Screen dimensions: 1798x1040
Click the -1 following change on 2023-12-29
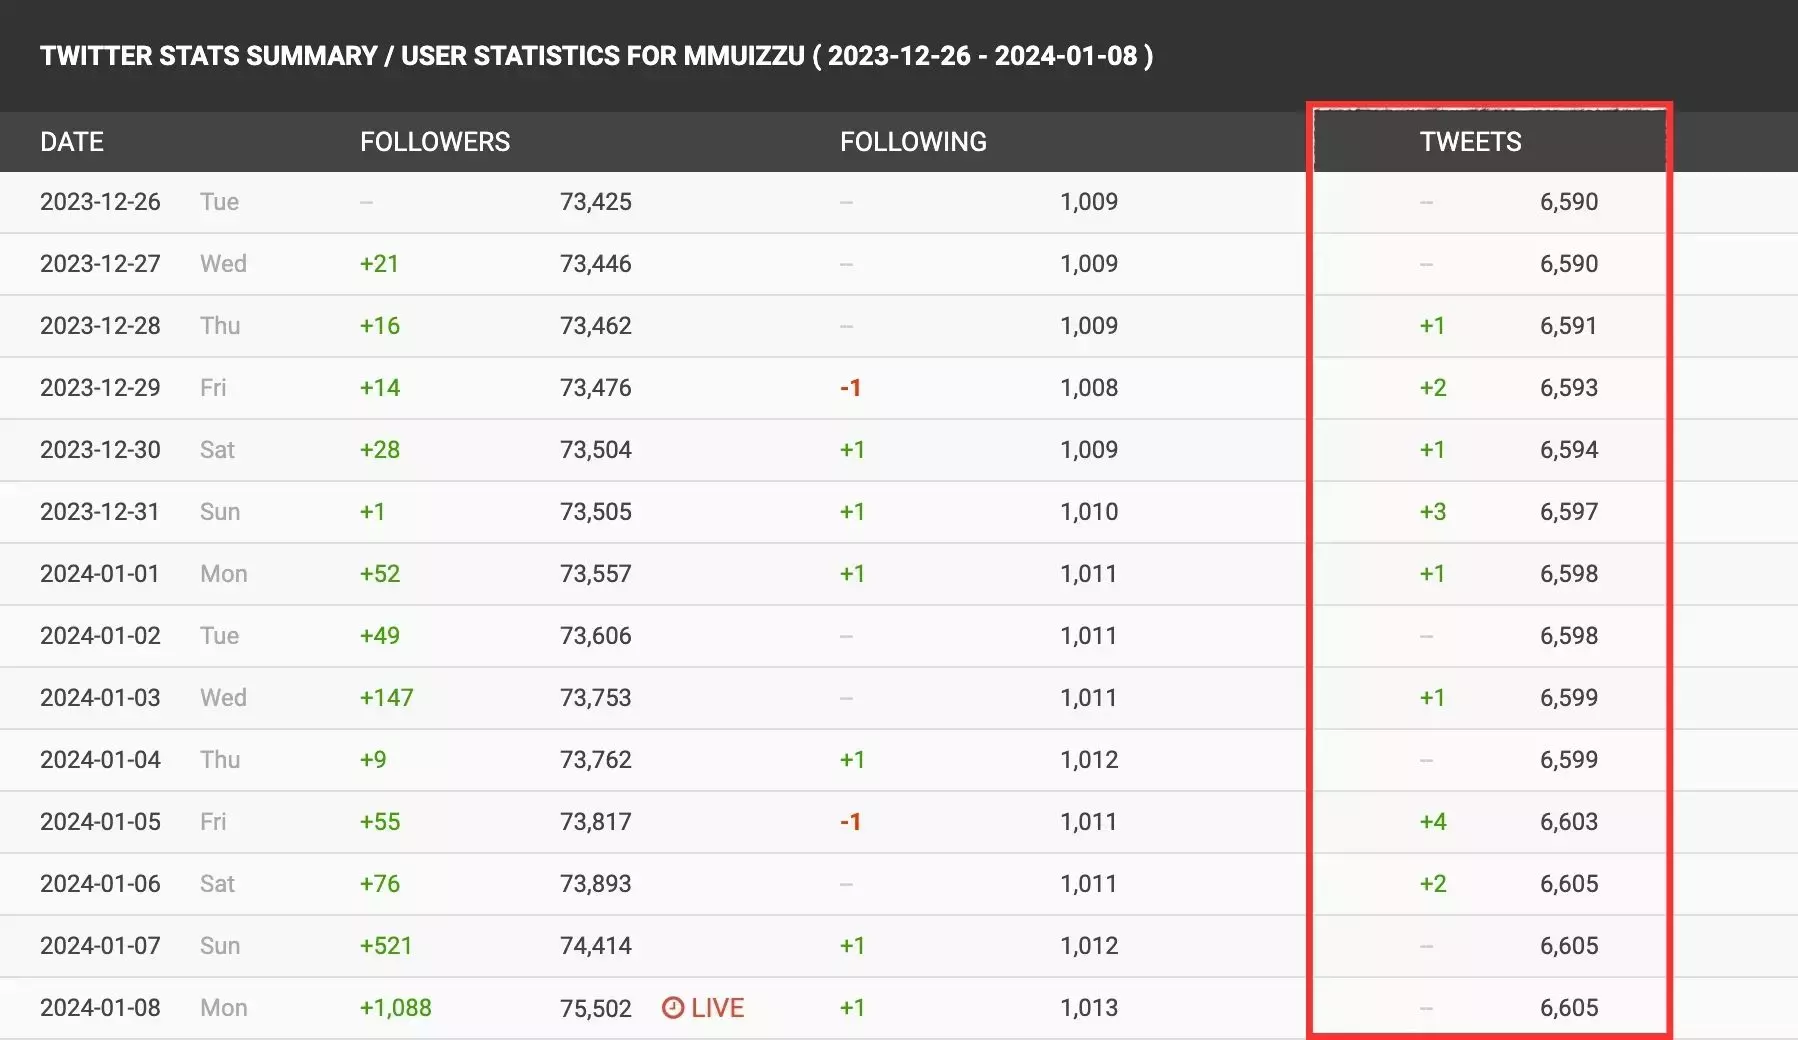tap(850, 387)
